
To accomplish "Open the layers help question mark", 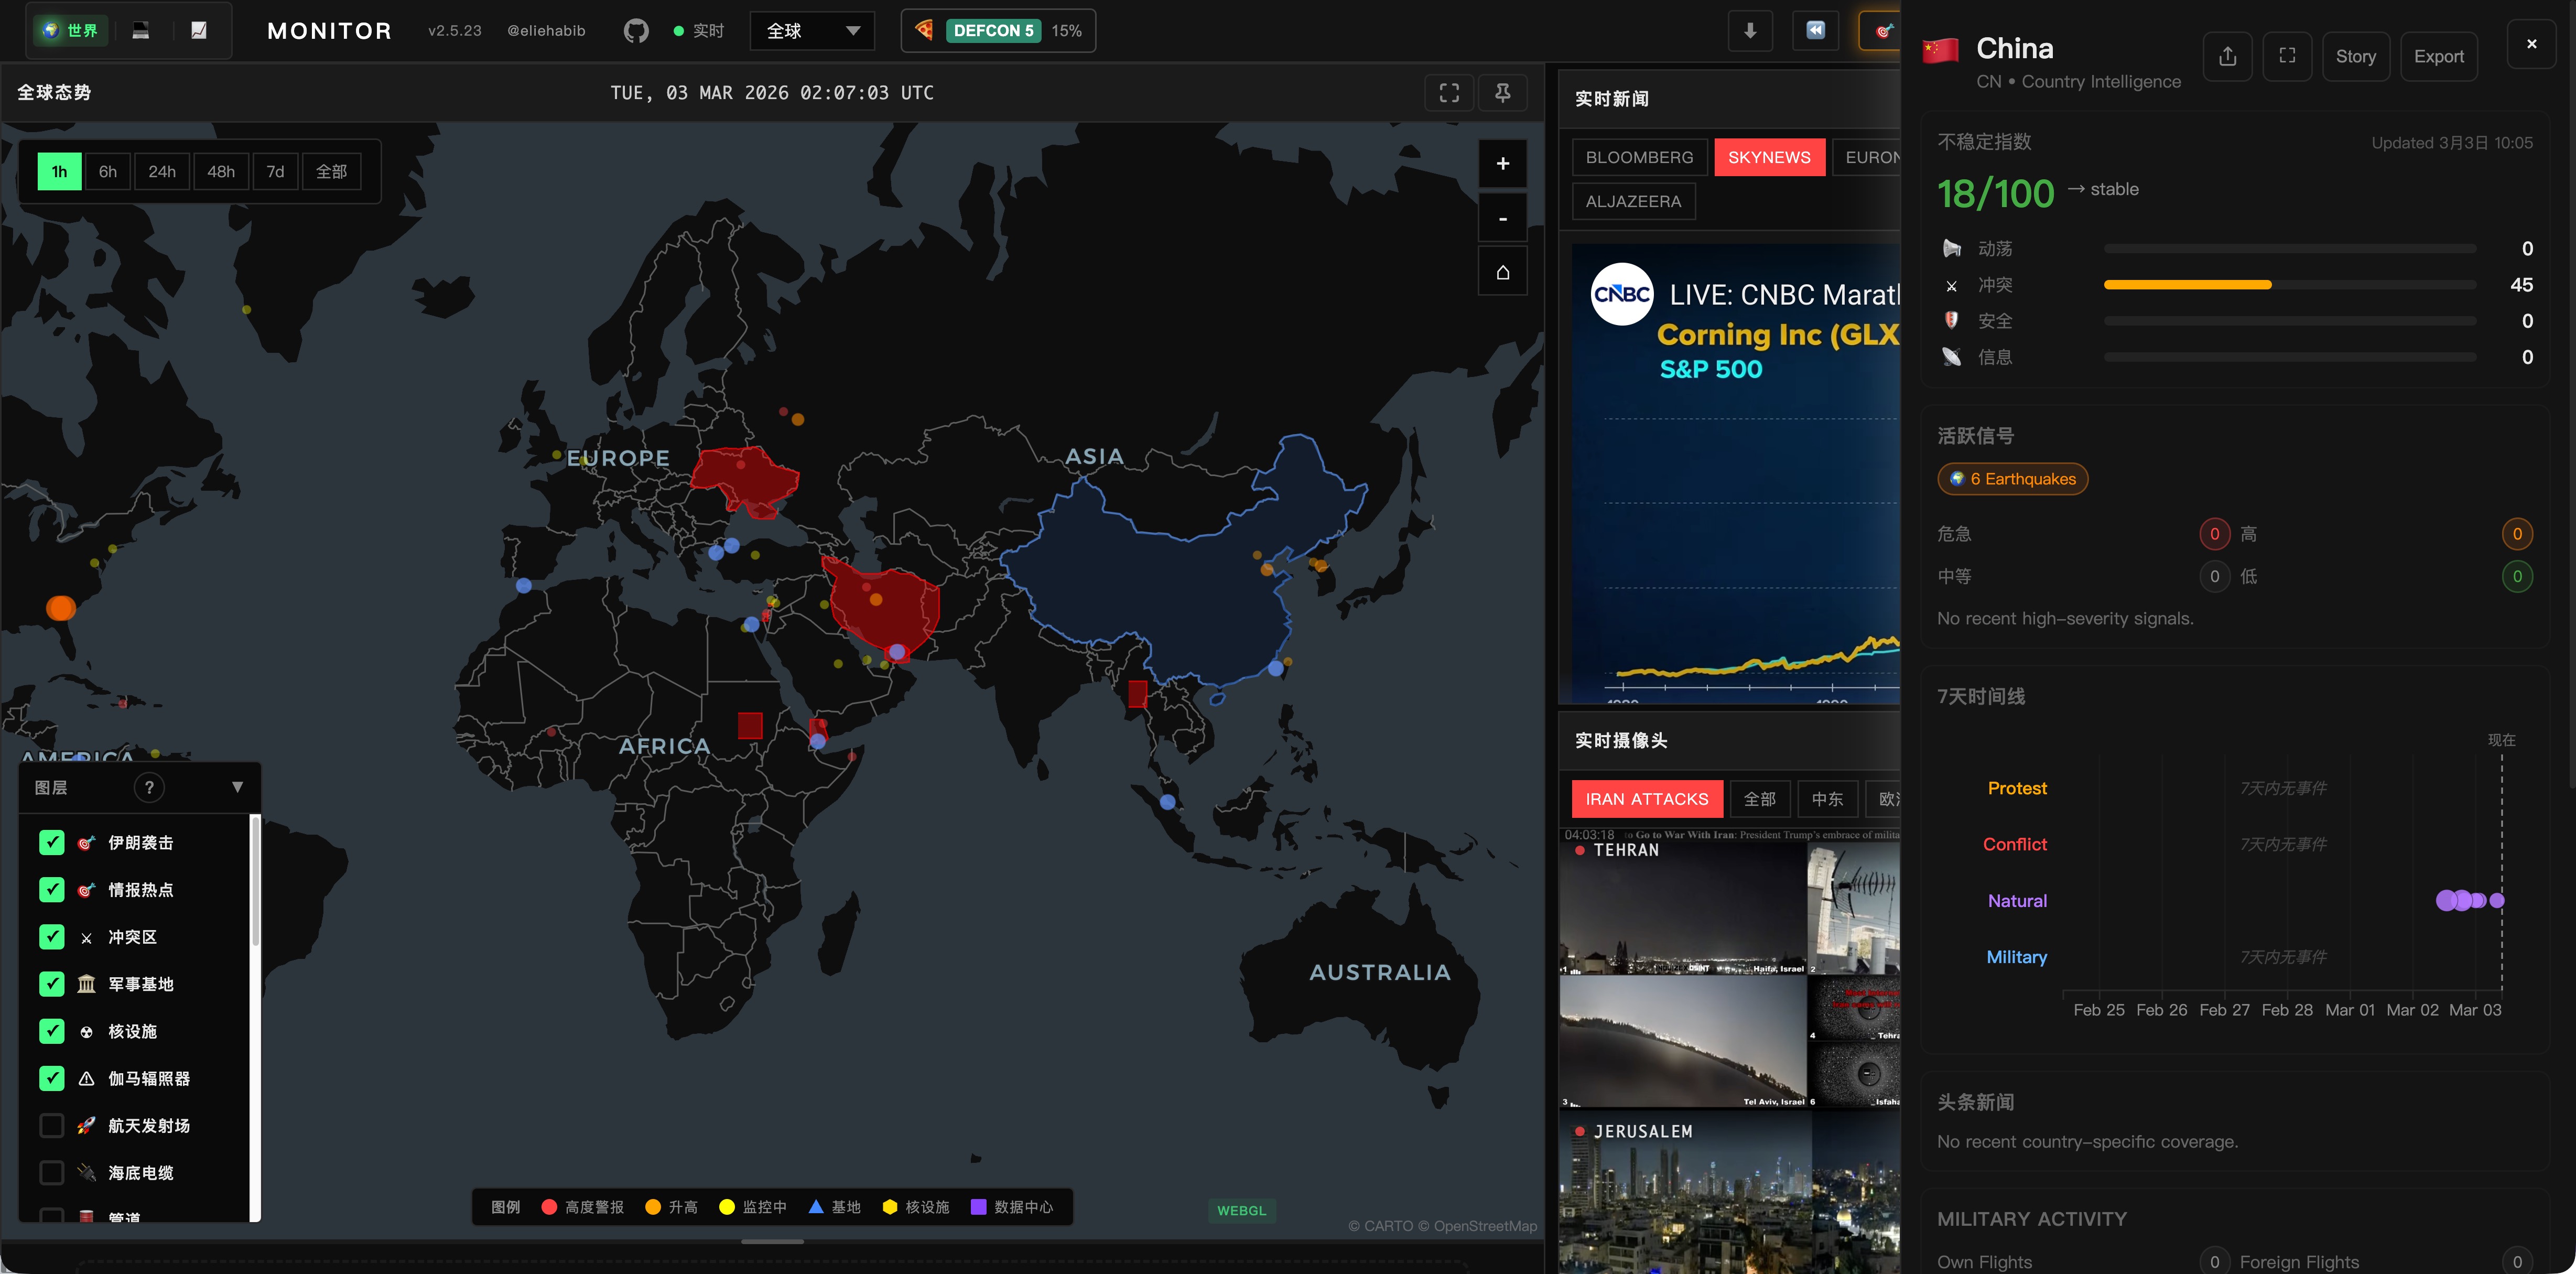I will pyautogui.click(x=149, y=788).
